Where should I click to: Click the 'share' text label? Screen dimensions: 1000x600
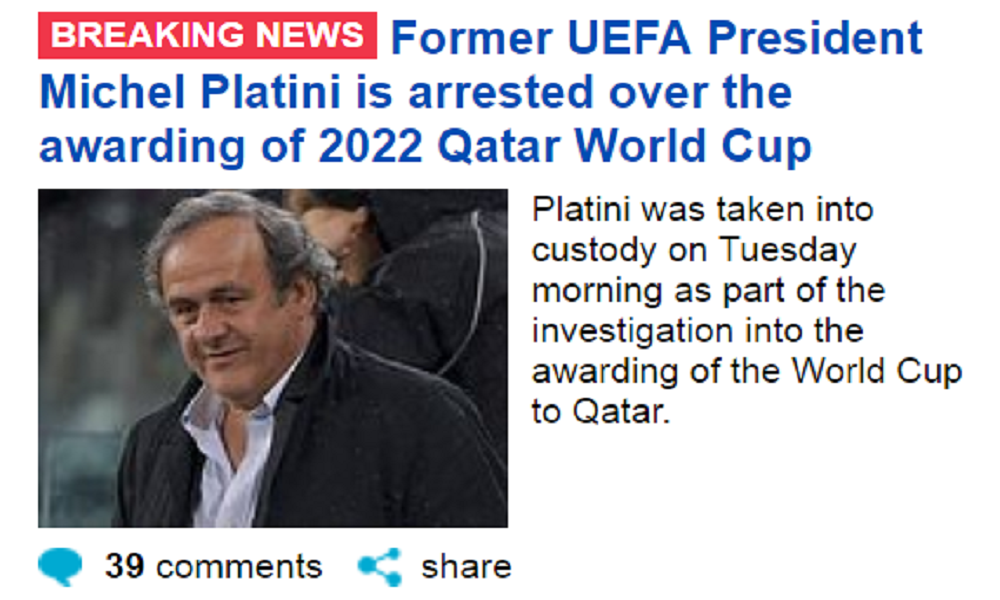[x=466, y=565]
